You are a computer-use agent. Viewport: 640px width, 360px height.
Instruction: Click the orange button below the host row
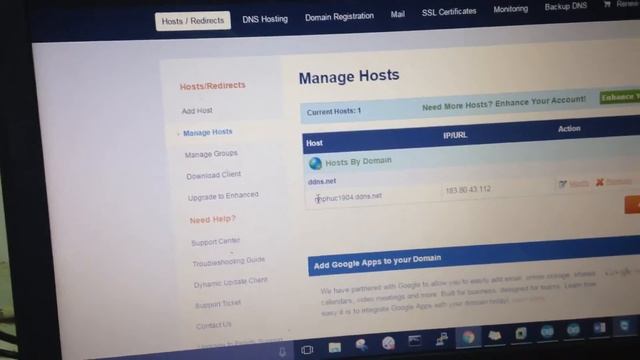point(632,204)
